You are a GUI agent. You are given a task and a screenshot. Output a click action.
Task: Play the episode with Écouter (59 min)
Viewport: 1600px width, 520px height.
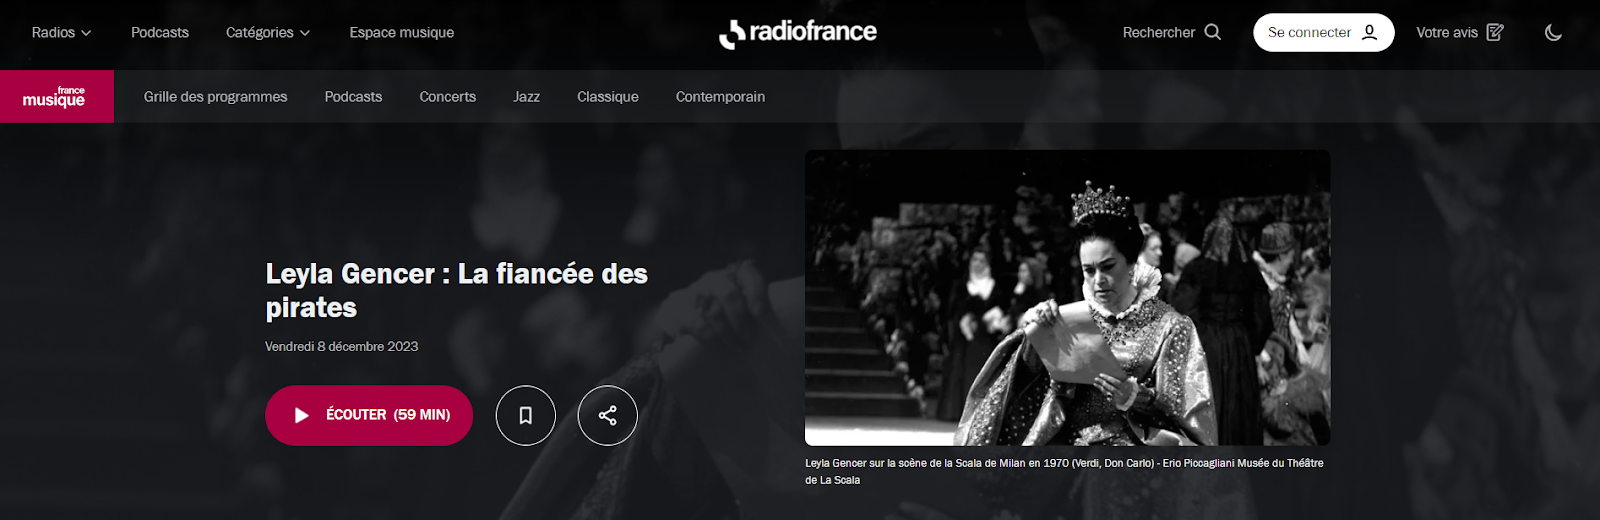pos(369,415)
